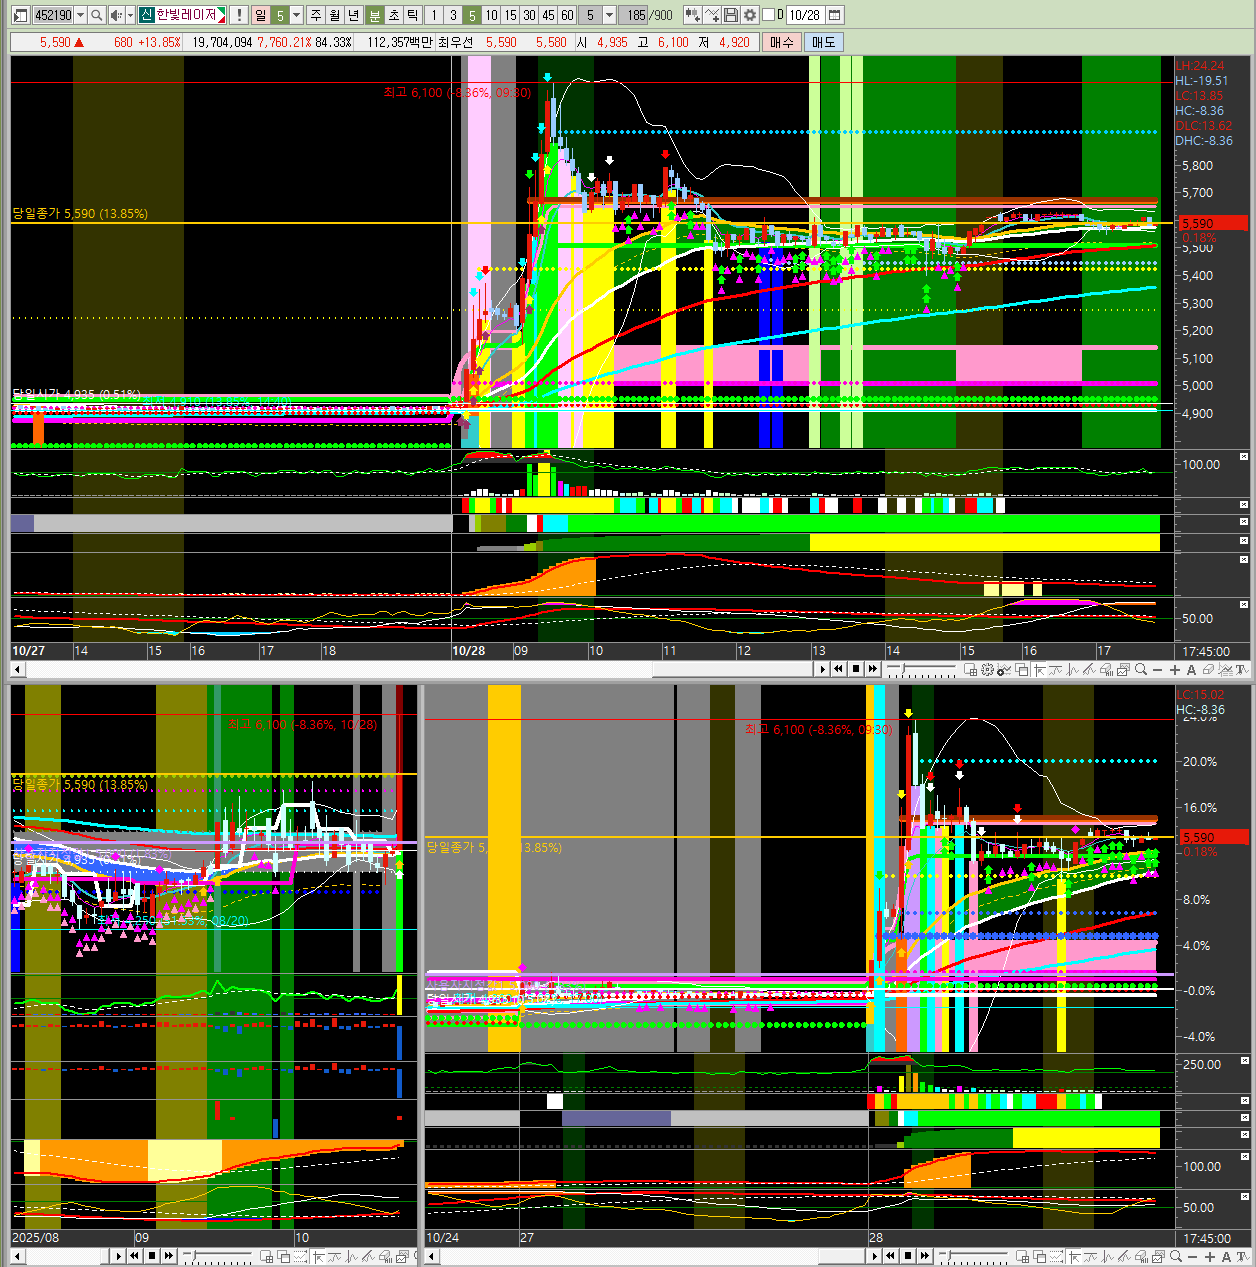Click the panel layout icon beside the stock code
The height and width of the screenshot is (1267, 1256).
20,15
